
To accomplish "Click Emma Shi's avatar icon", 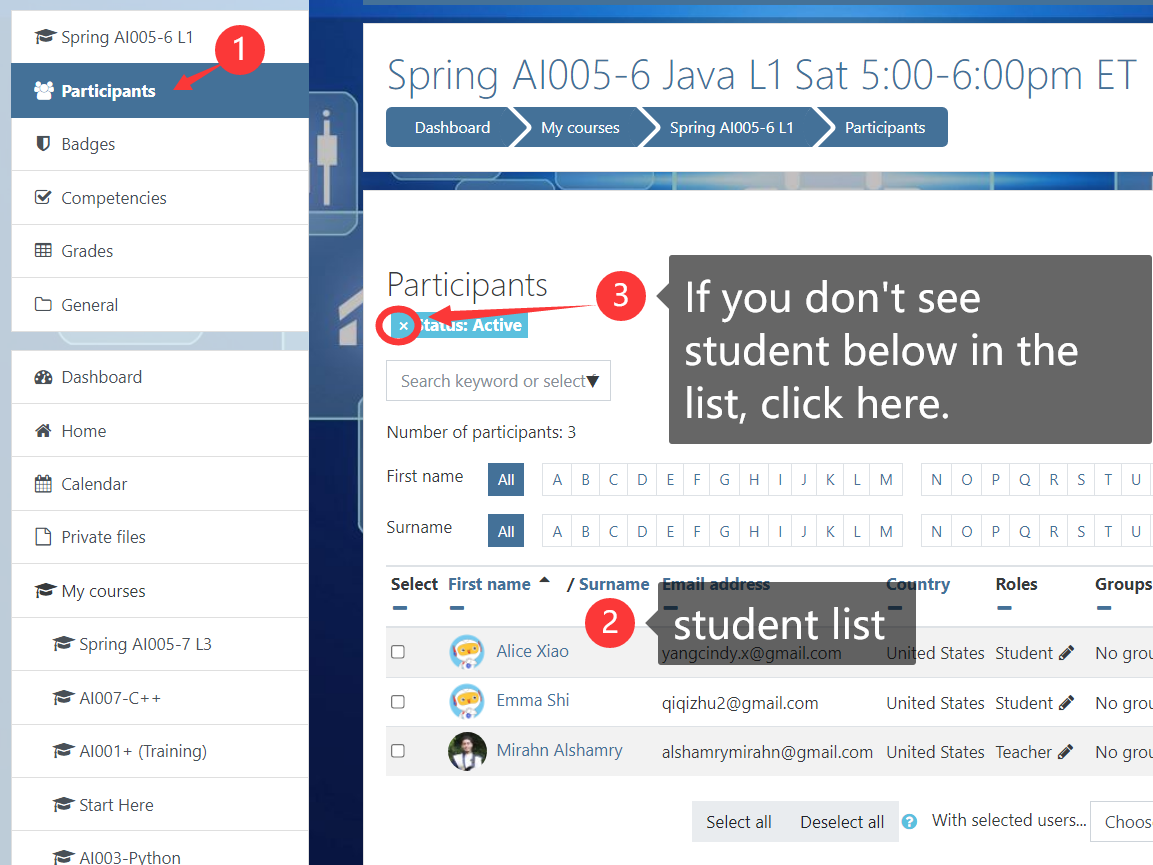I will point(467,701).
